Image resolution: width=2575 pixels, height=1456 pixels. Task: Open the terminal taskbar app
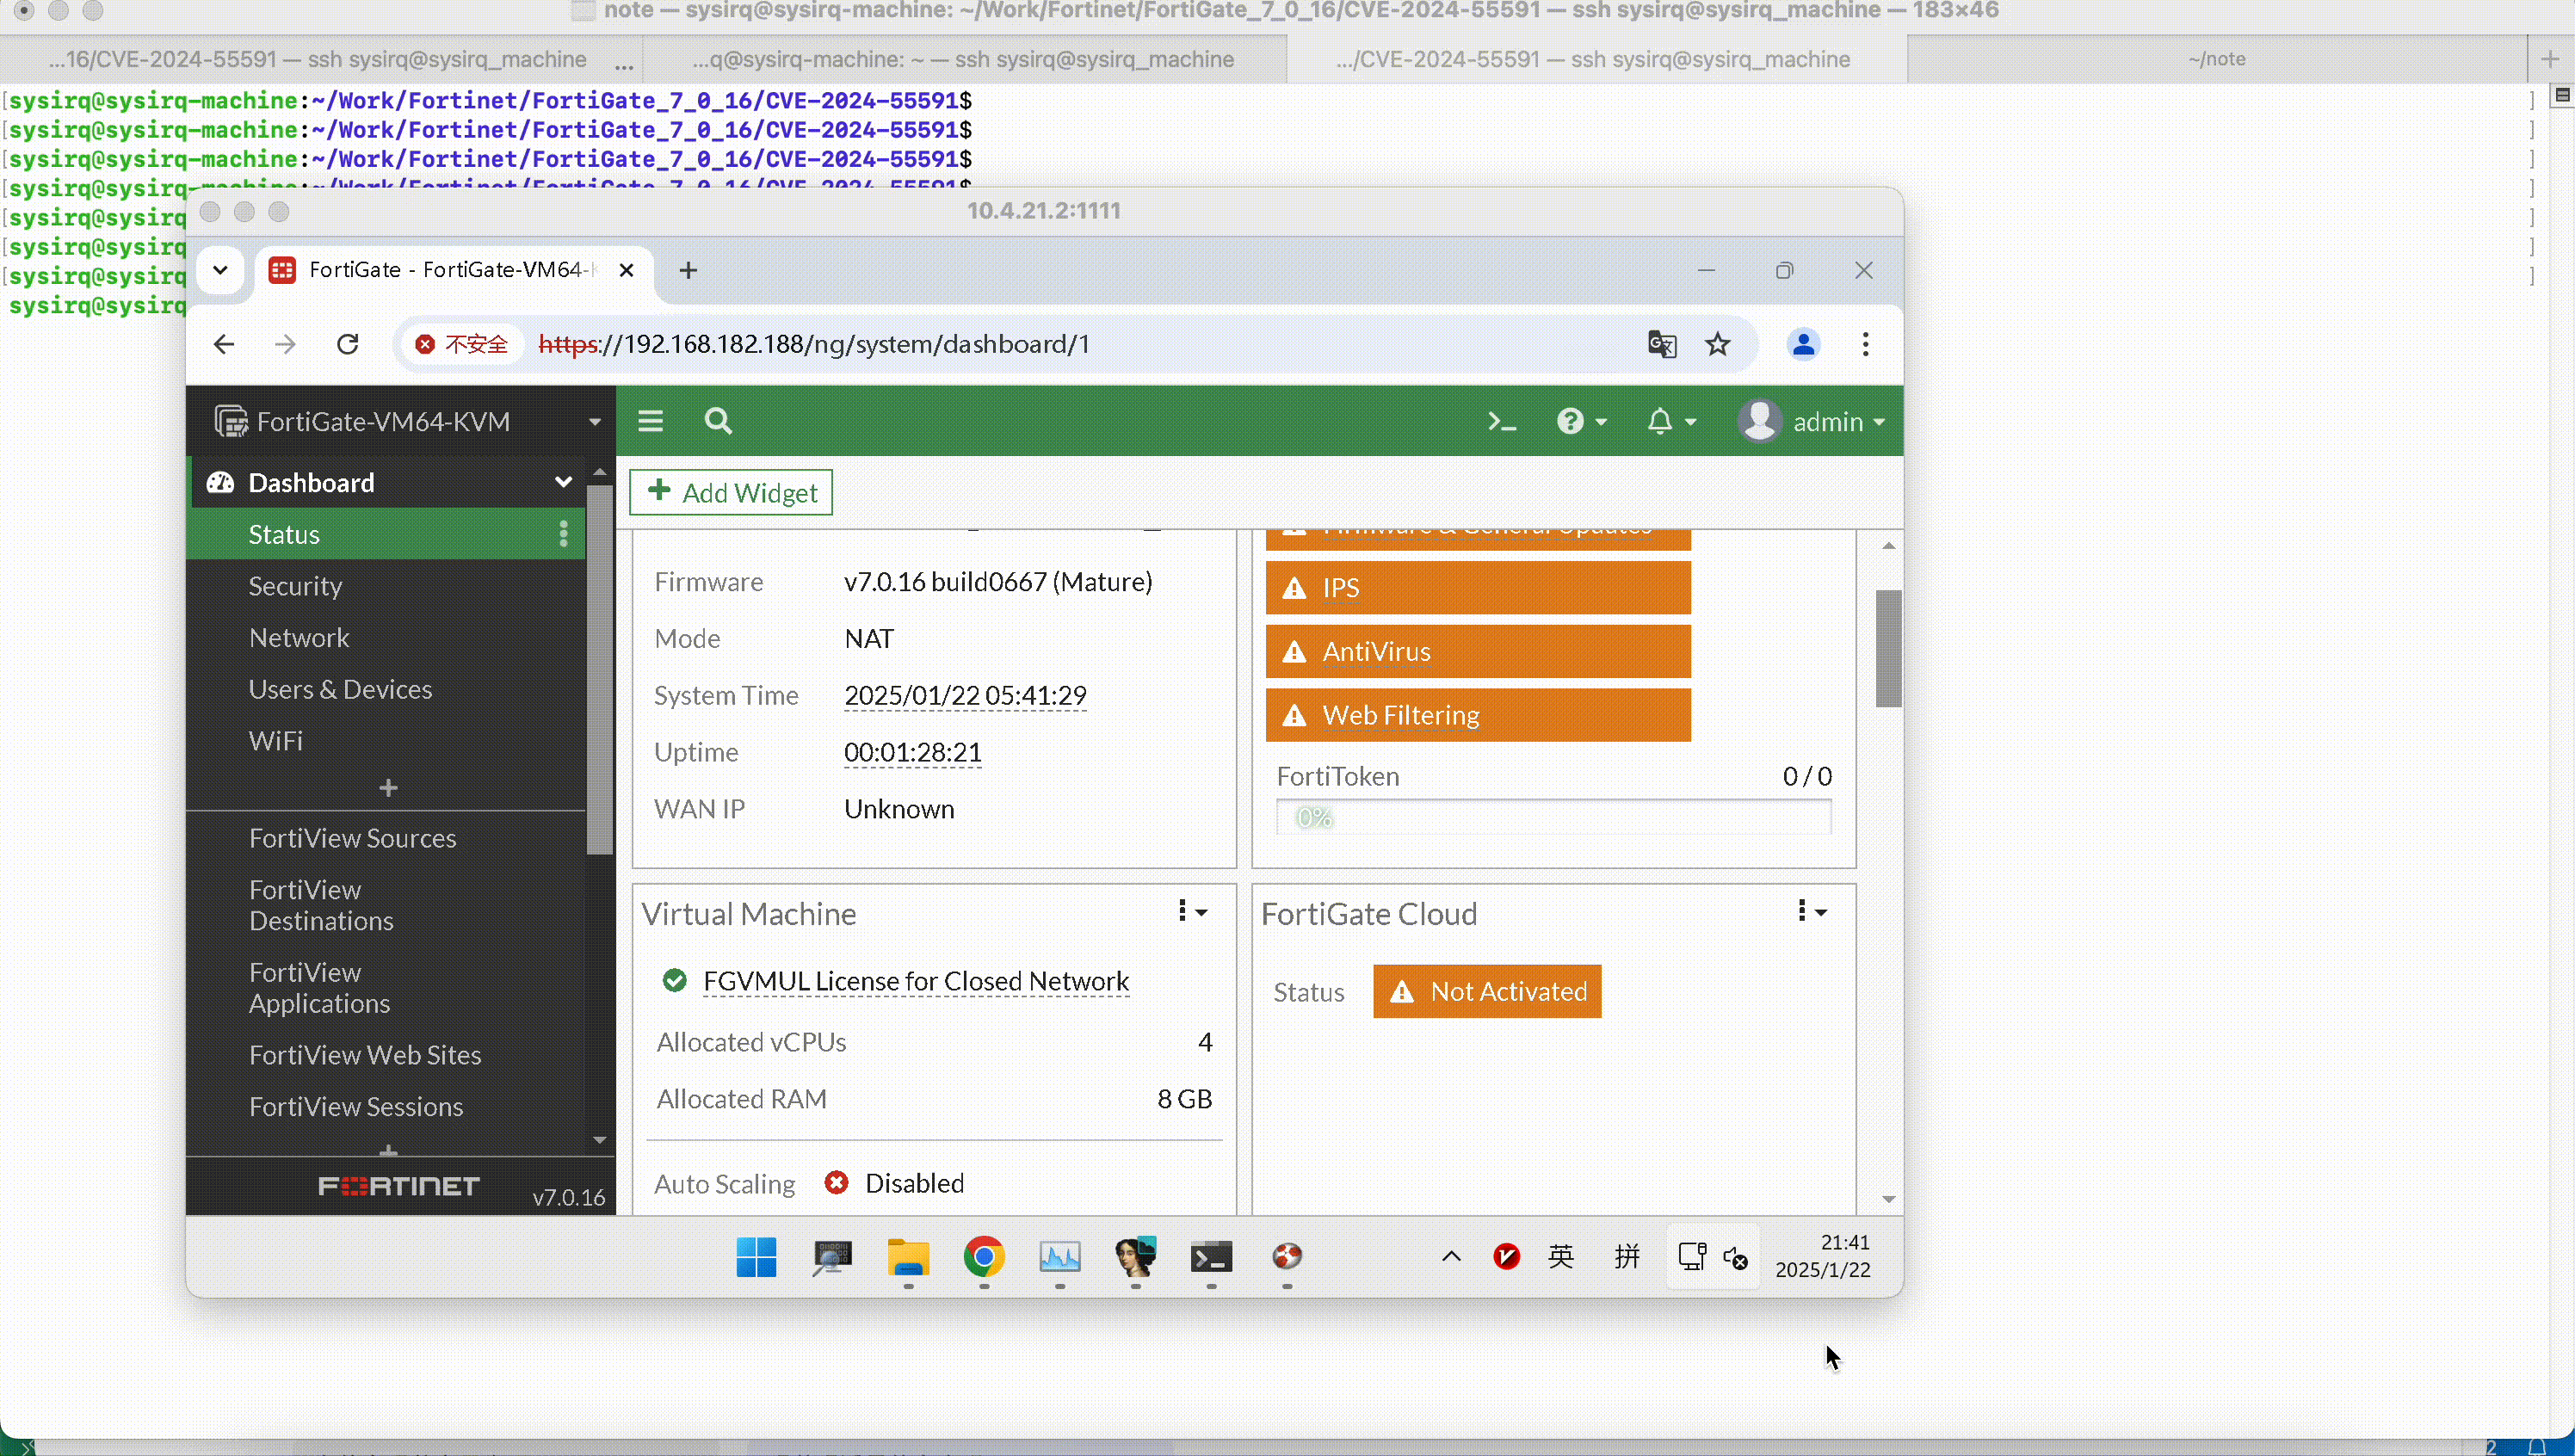(x=1211, y=1258)
